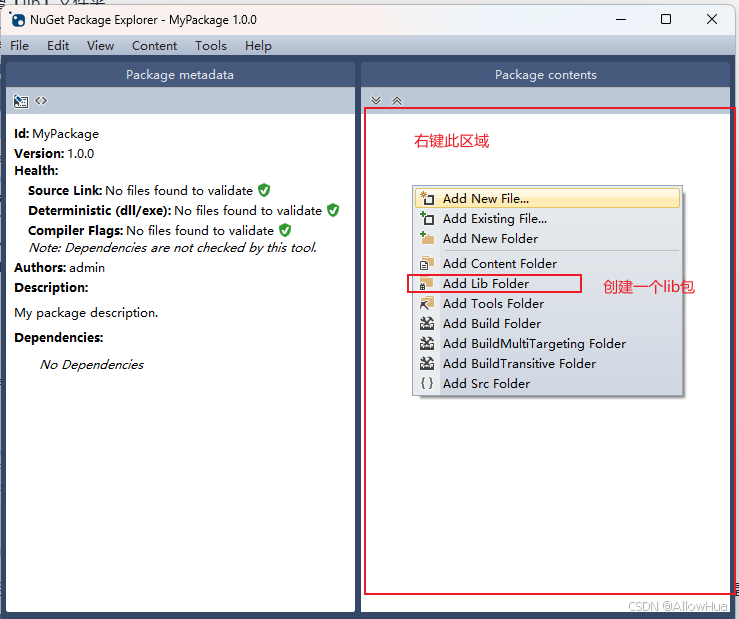
Task: Open the Edit menu
Action: tap(58, 46)
